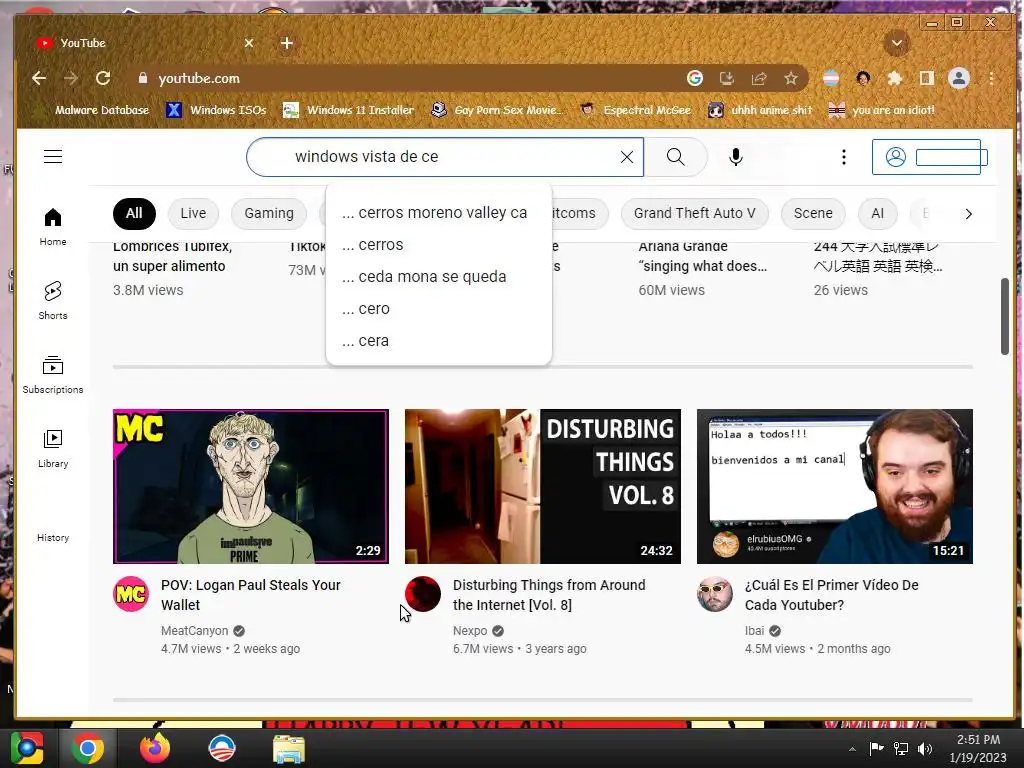The image size is (1024, 768).
Task: Open Logan Paul Steals Your Wallet thumbnail
Action: tap(251, 487)
